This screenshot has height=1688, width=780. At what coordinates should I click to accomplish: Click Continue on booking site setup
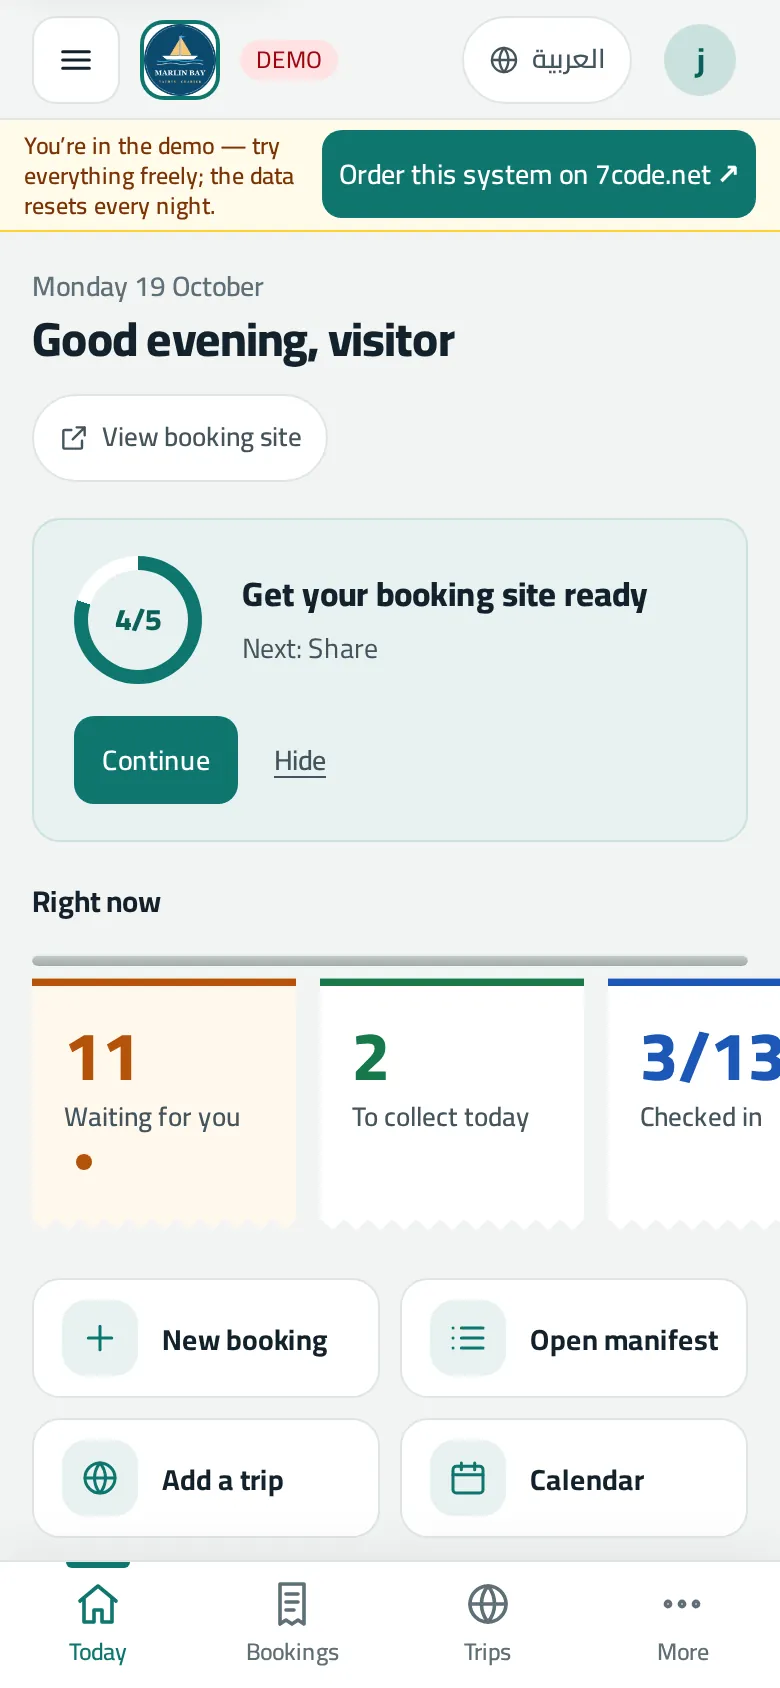pos(156,760)
